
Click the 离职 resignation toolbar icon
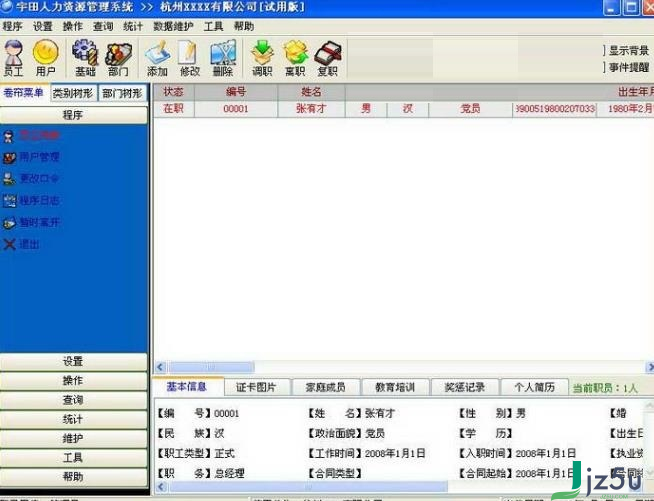tap(295, 58)
